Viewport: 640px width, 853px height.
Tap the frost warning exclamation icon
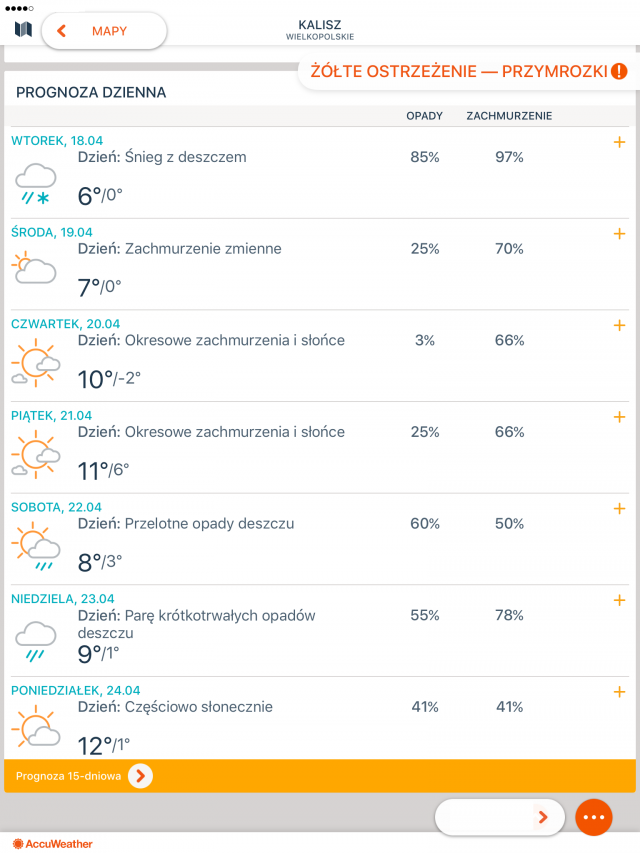tap(619, 71)
